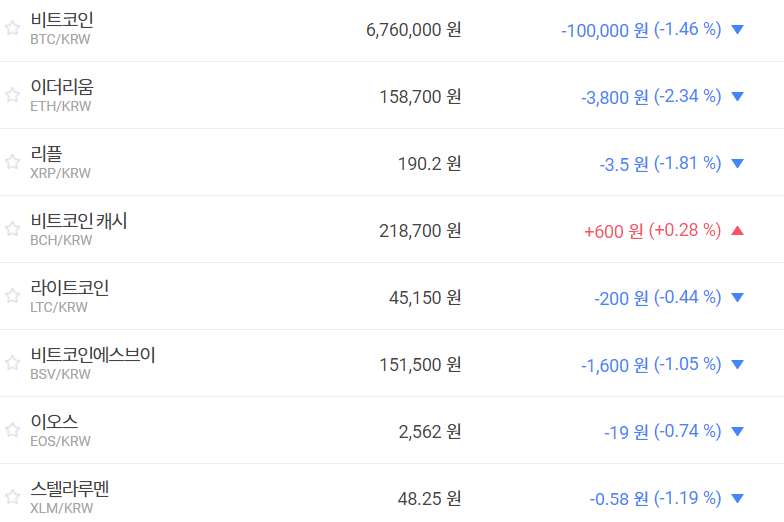784x522 pixels.
Task: Open the 비트코인 coin name link
Action: point(62,20)
